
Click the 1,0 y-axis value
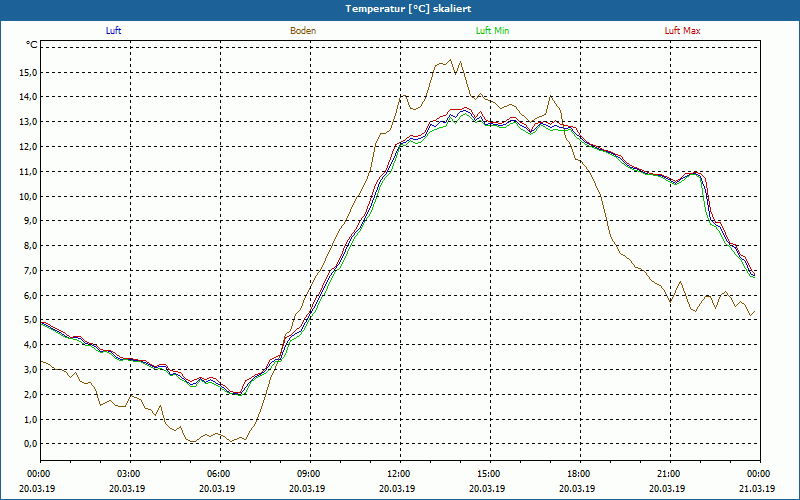pos(30,419)
